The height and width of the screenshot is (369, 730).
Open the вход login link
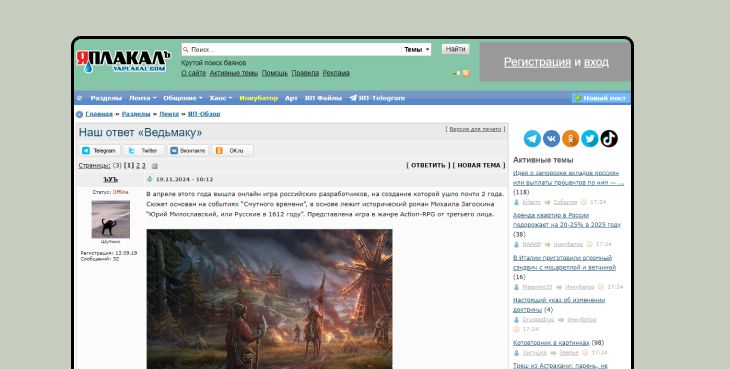(596, 62)
